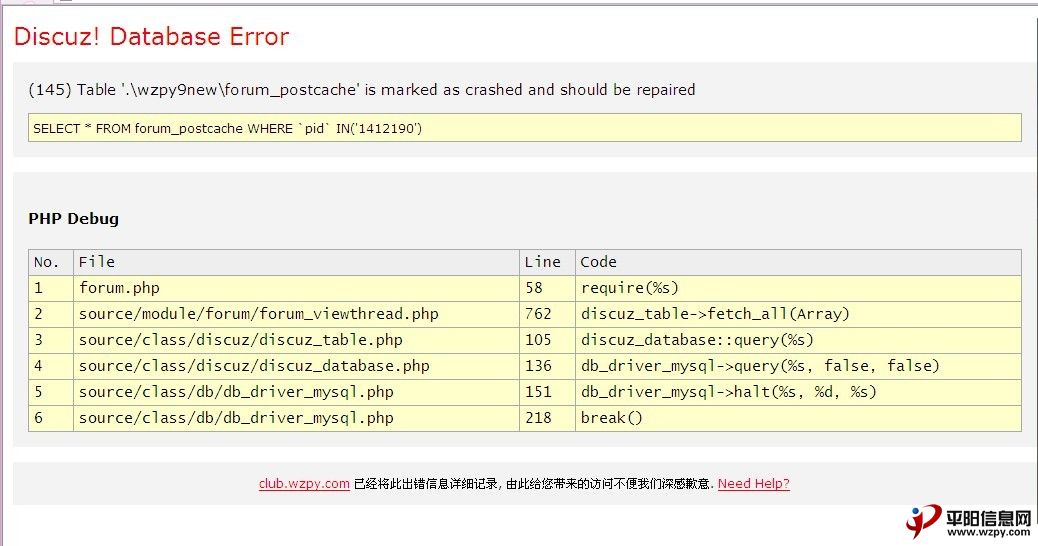Screen dimensions: 1038x546
Task: Click the Need Help? link
Action: coord(753,484)
